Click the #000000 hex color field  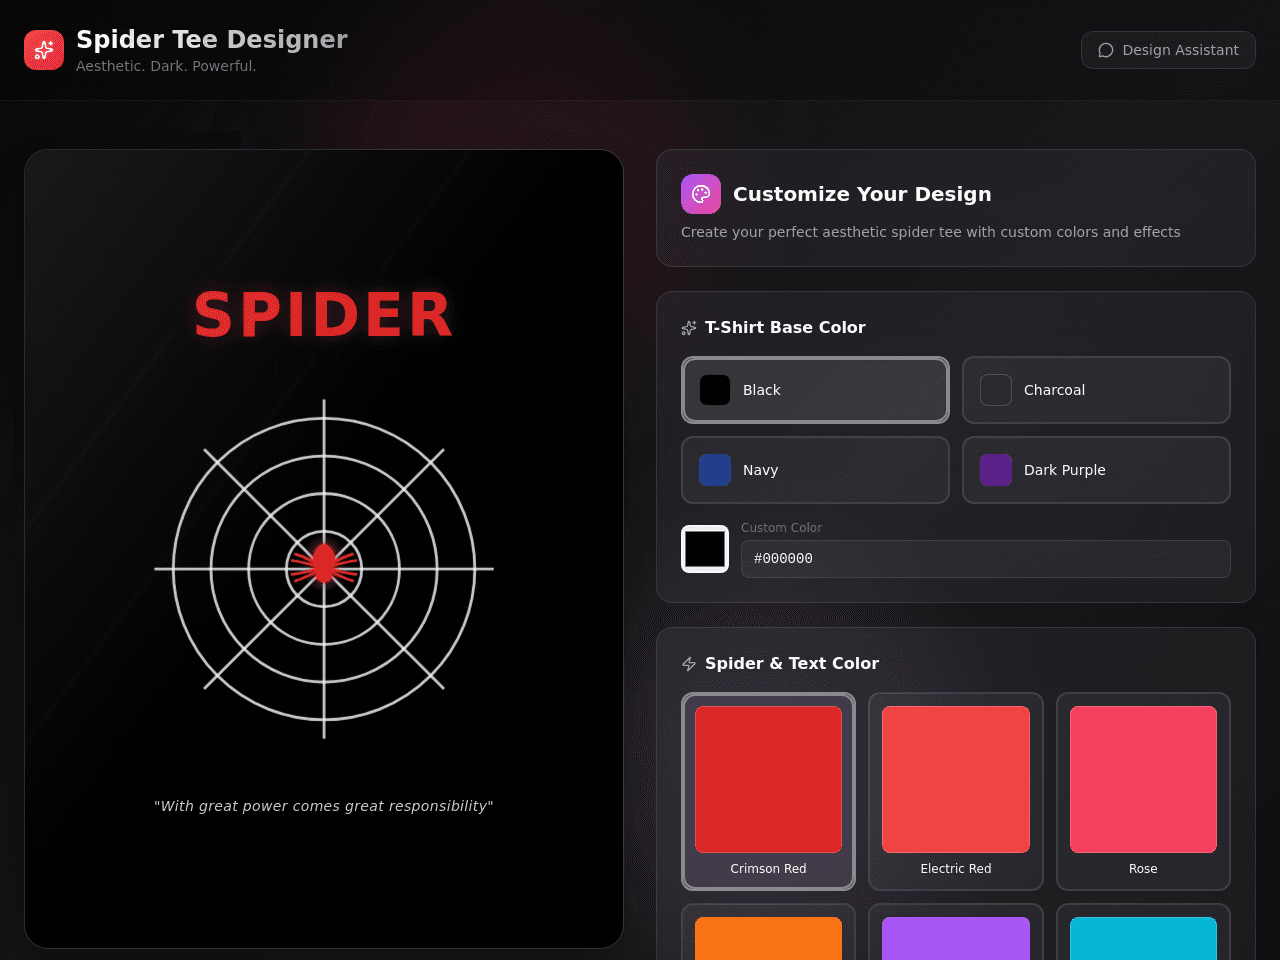coord(985,559)
